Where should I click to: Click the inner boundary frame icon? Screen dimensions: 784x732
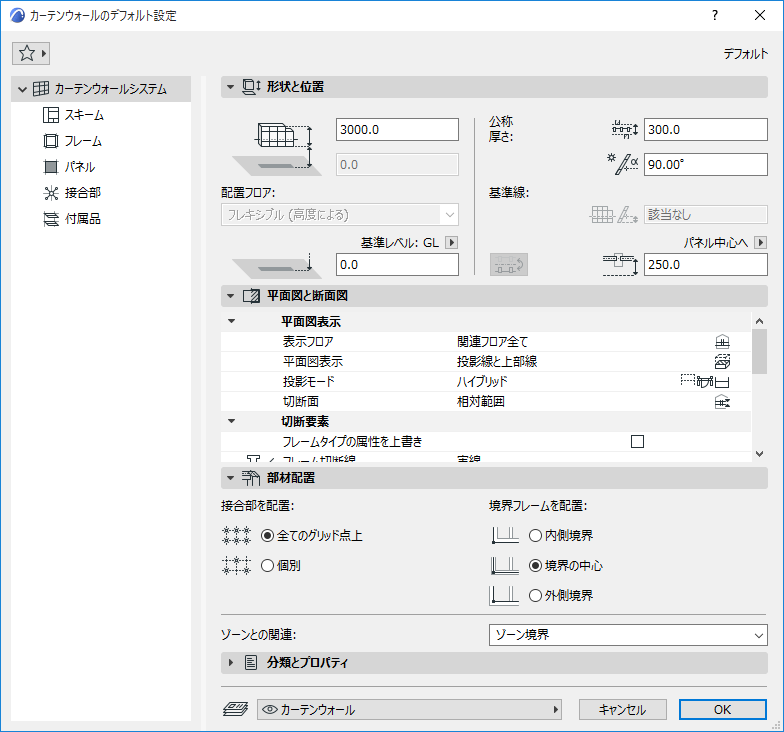click(x=505, y=536)
